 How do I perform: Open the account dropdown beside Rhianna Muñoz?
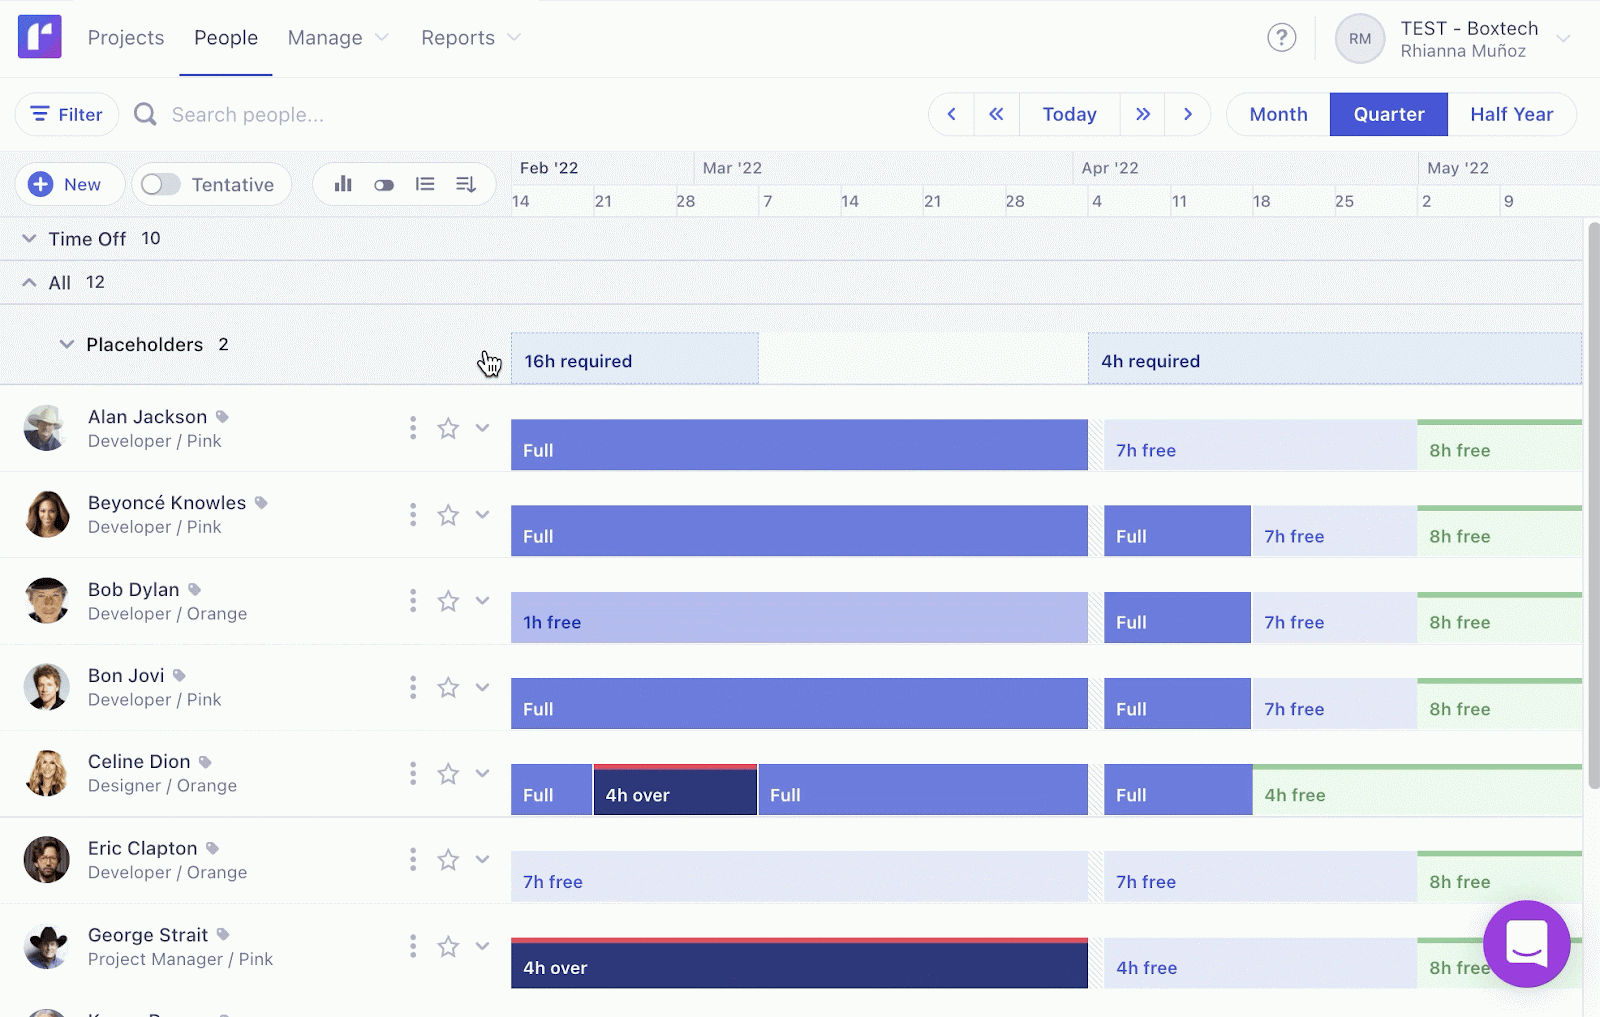[x=1563, y=38]
